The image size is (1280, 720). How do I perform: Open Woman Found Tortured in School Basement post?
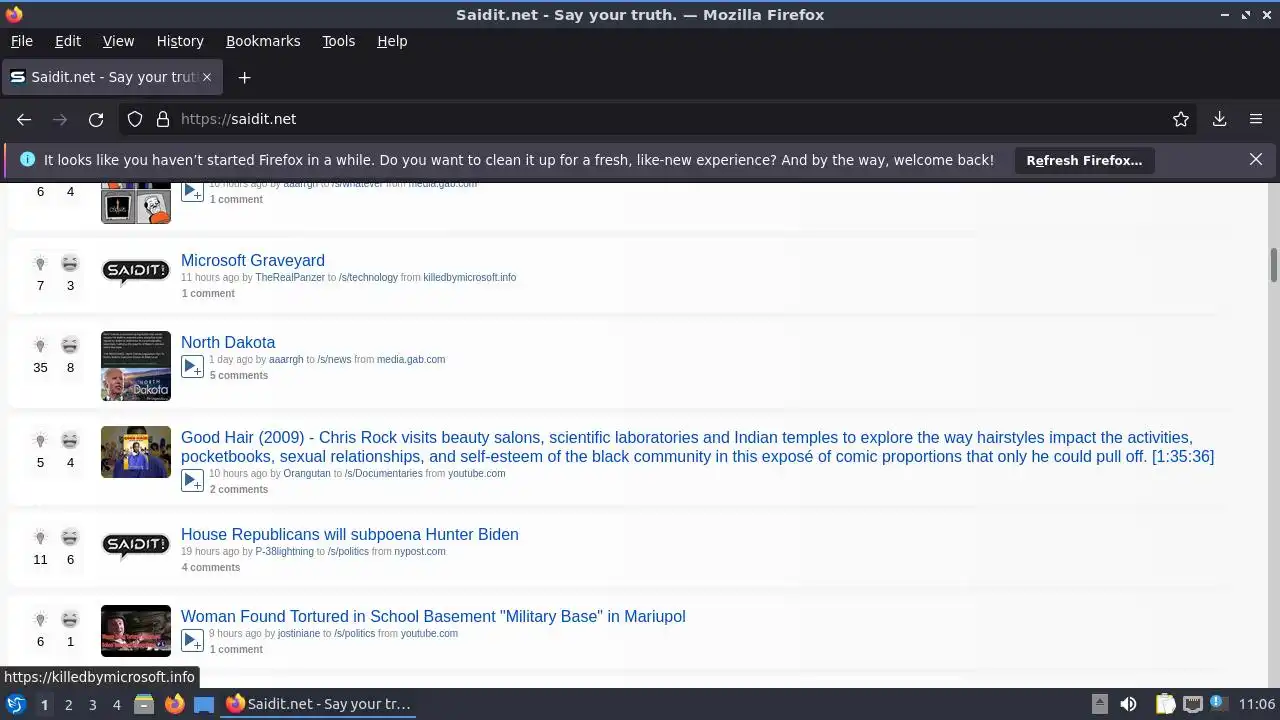433,616
